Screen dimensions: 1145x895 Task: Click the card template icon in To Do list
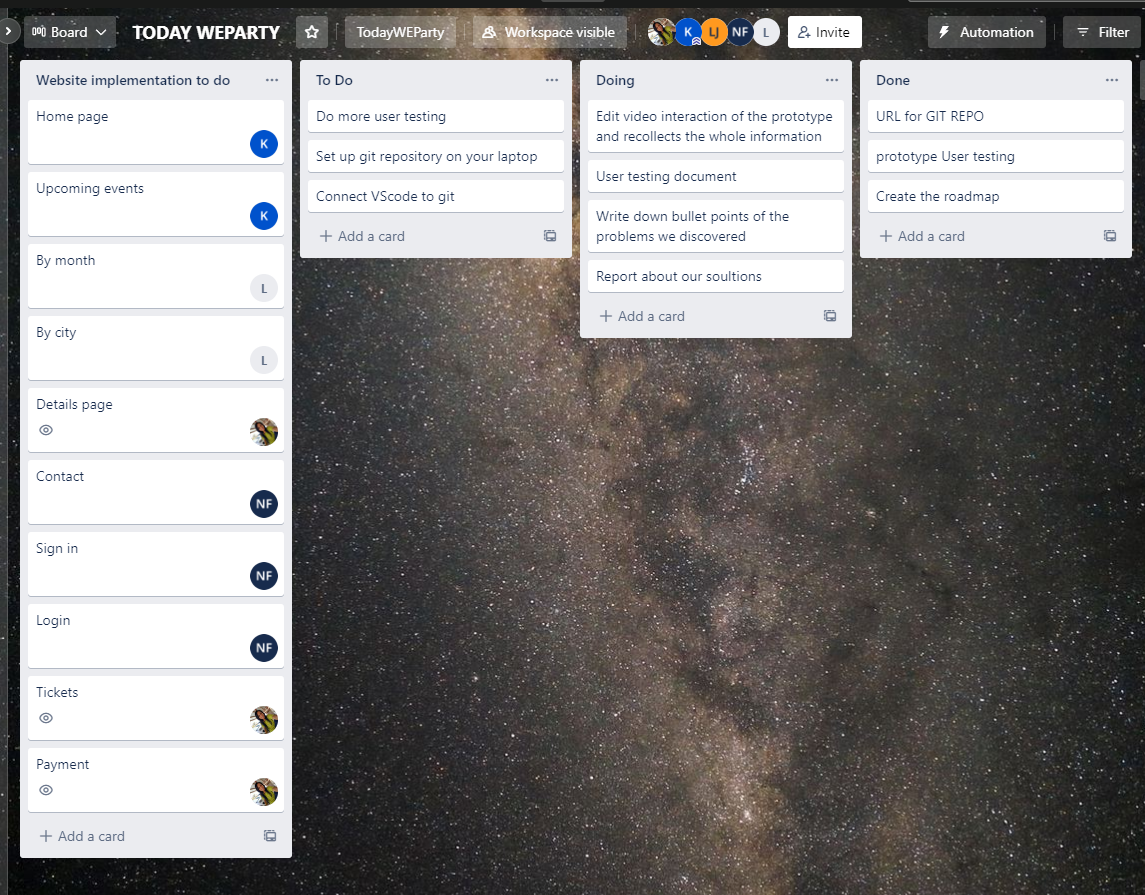click(x=550, y=235)
